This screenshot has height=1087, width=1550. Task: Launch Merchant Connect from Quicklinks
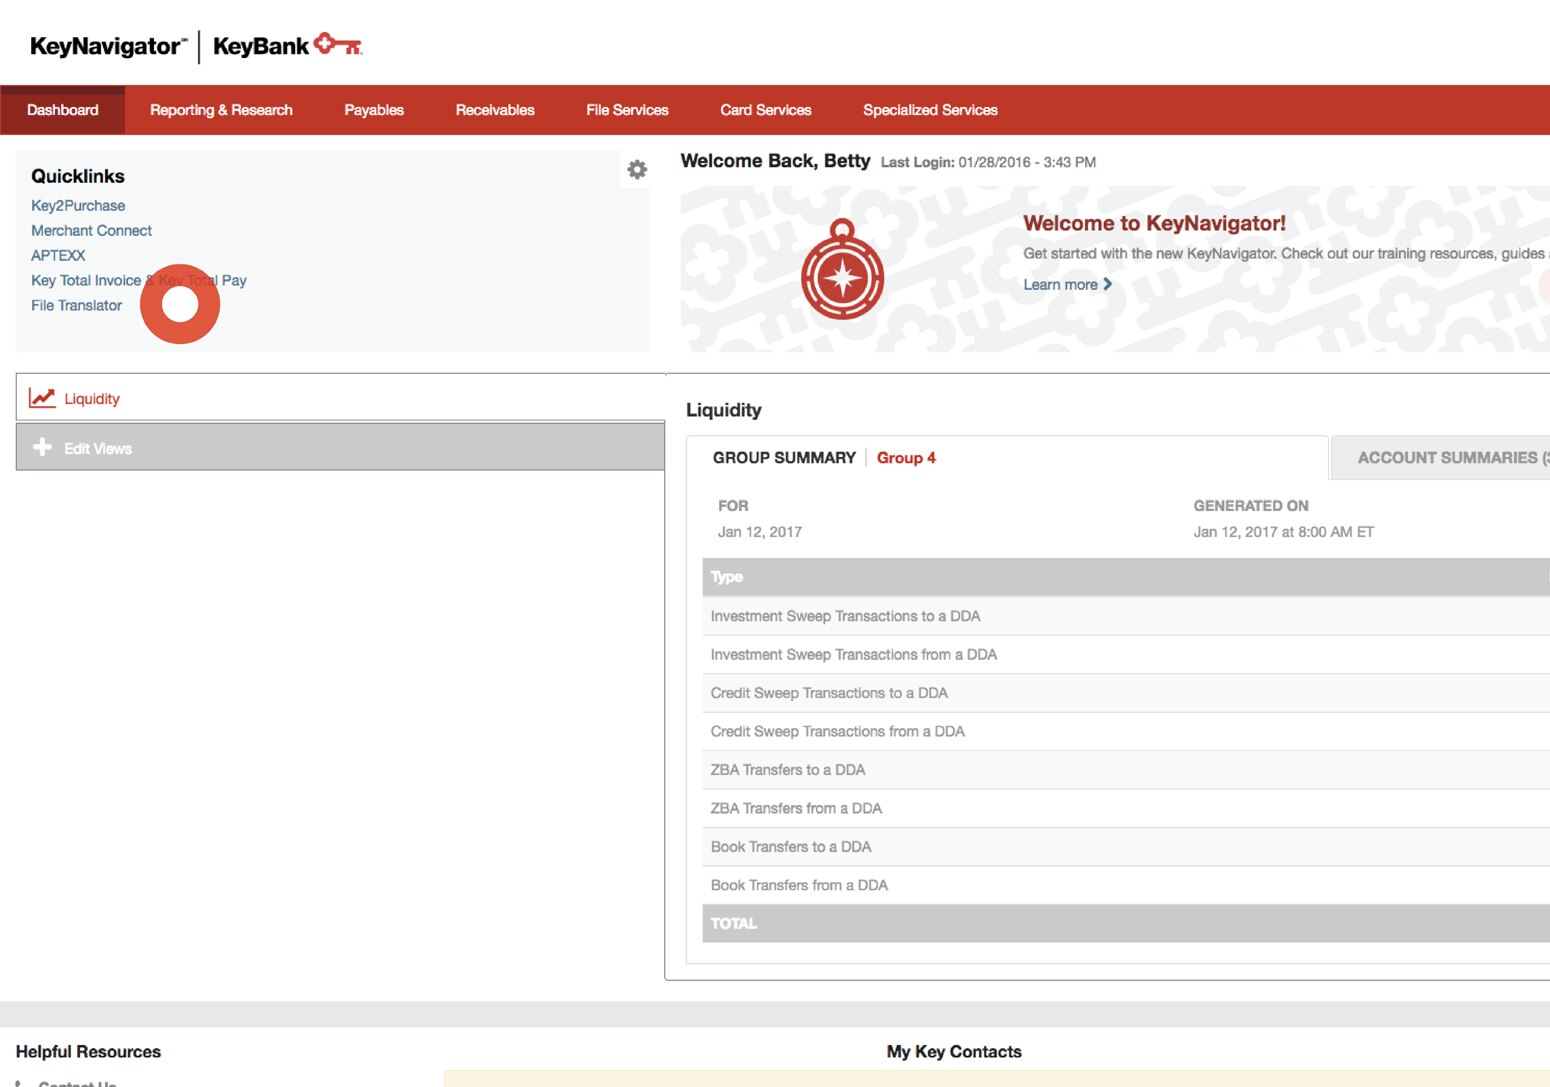(x=91, y=230)
